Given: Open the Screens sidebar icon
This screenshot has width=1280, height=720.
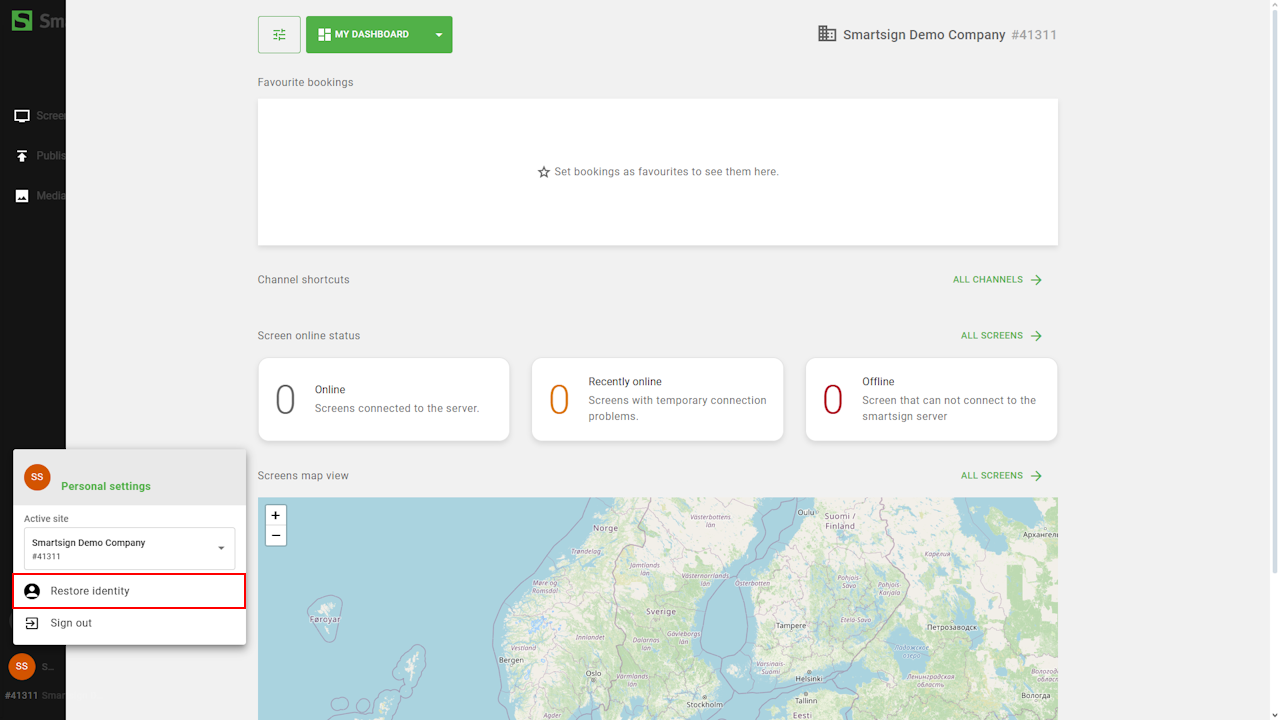Looking at the screenshot, I should click(22, 116).
